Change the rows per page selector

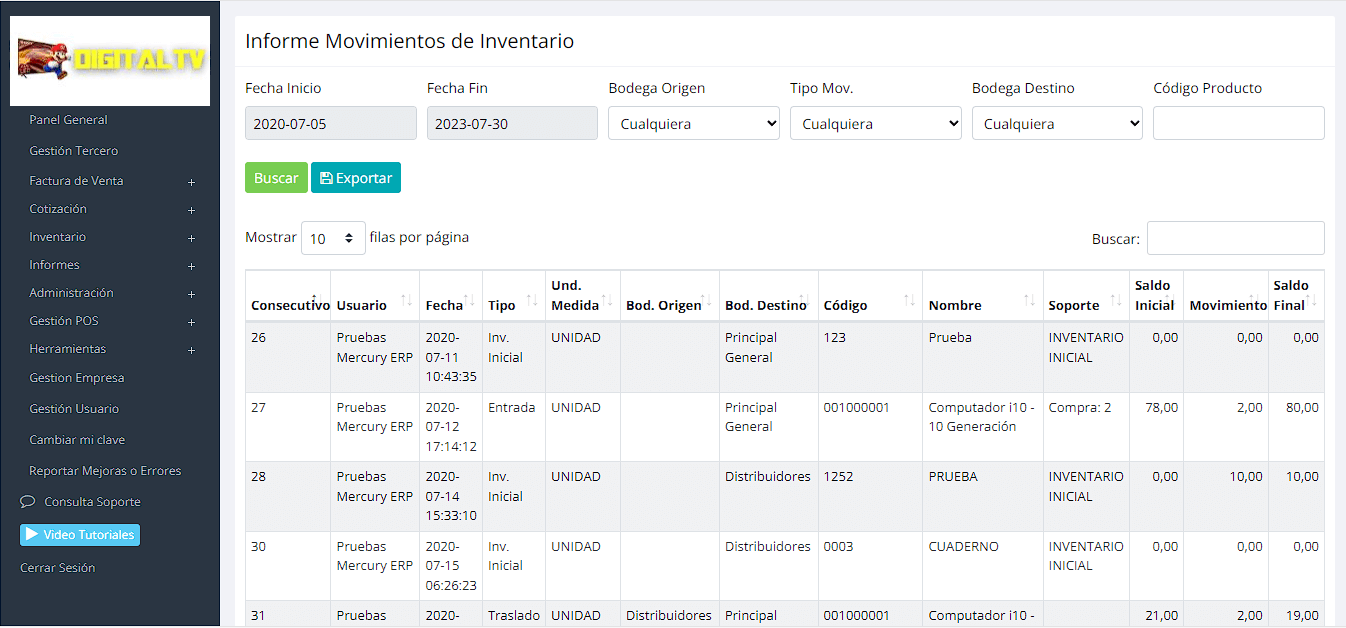click(x=333, y=239)
